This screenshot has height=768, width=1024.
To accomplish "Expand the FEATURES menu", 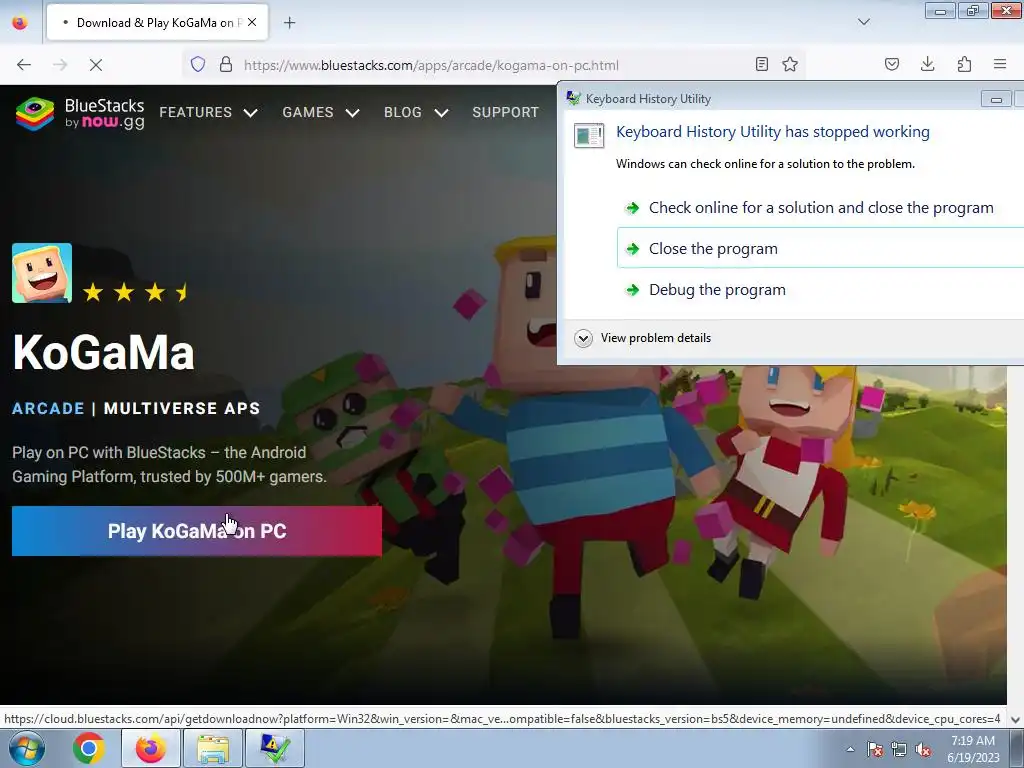I will (208, 112).
